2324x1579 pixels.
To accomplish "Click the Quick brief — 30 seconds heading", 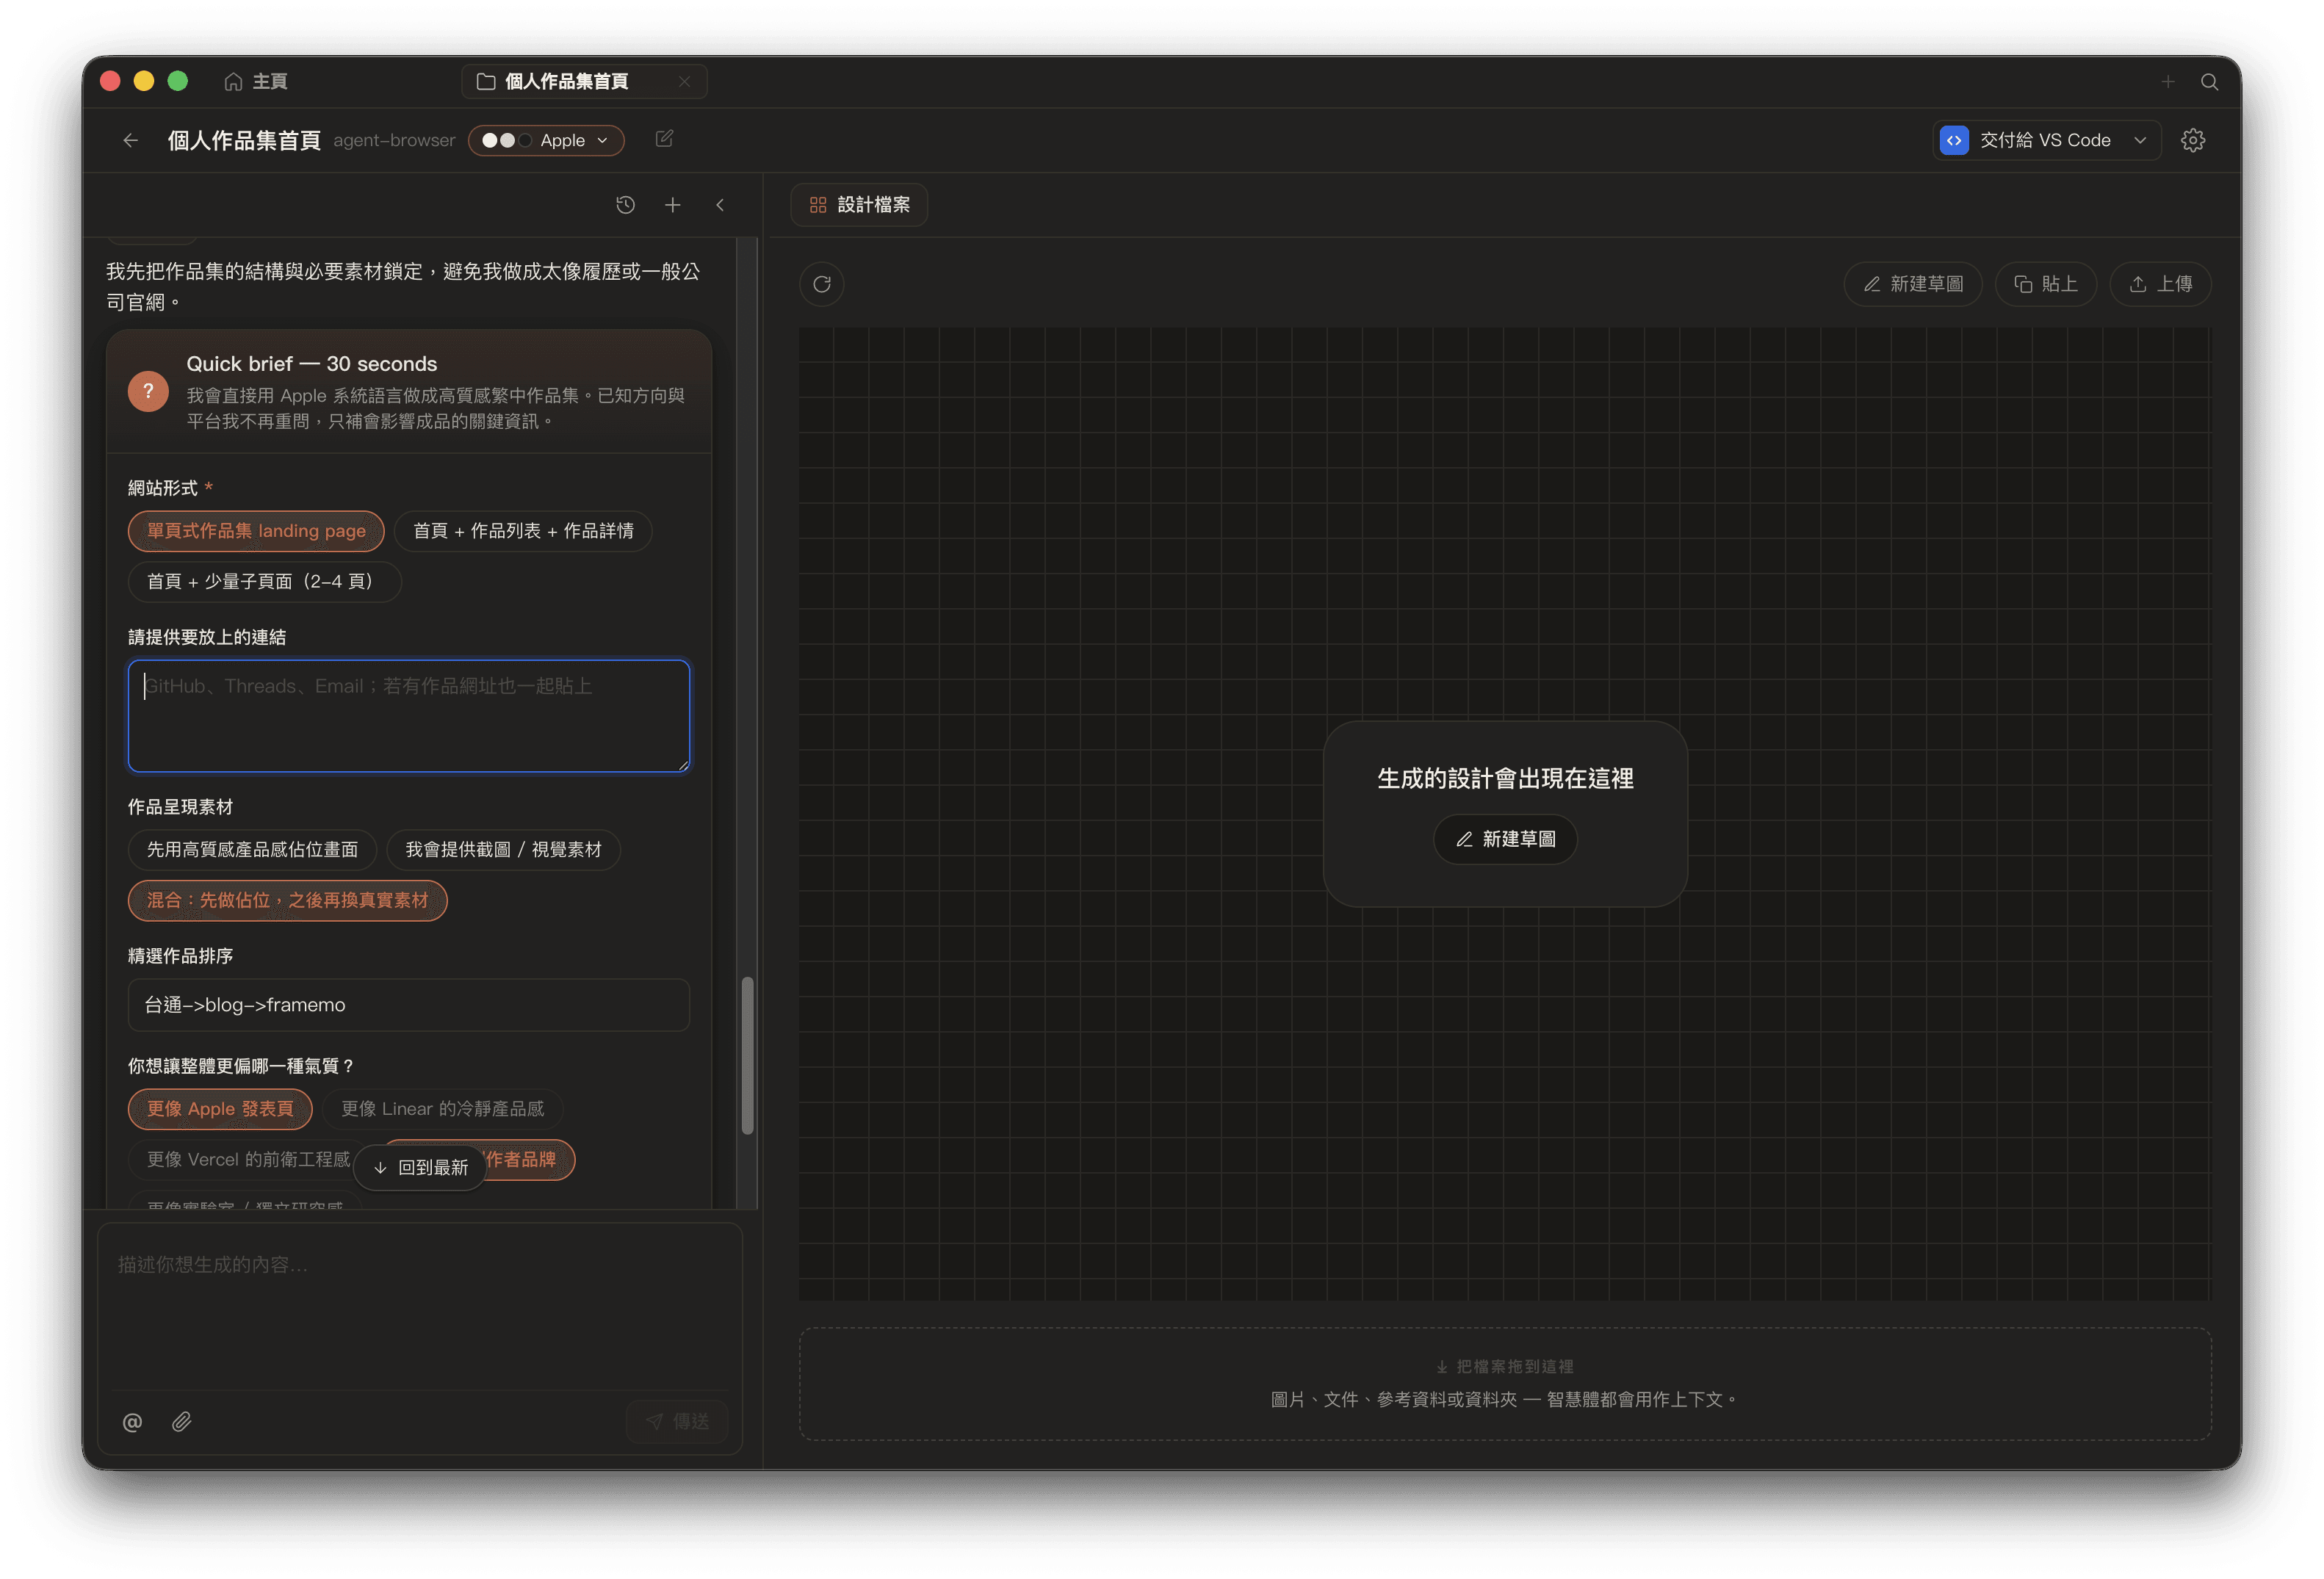I will (312, 364).
